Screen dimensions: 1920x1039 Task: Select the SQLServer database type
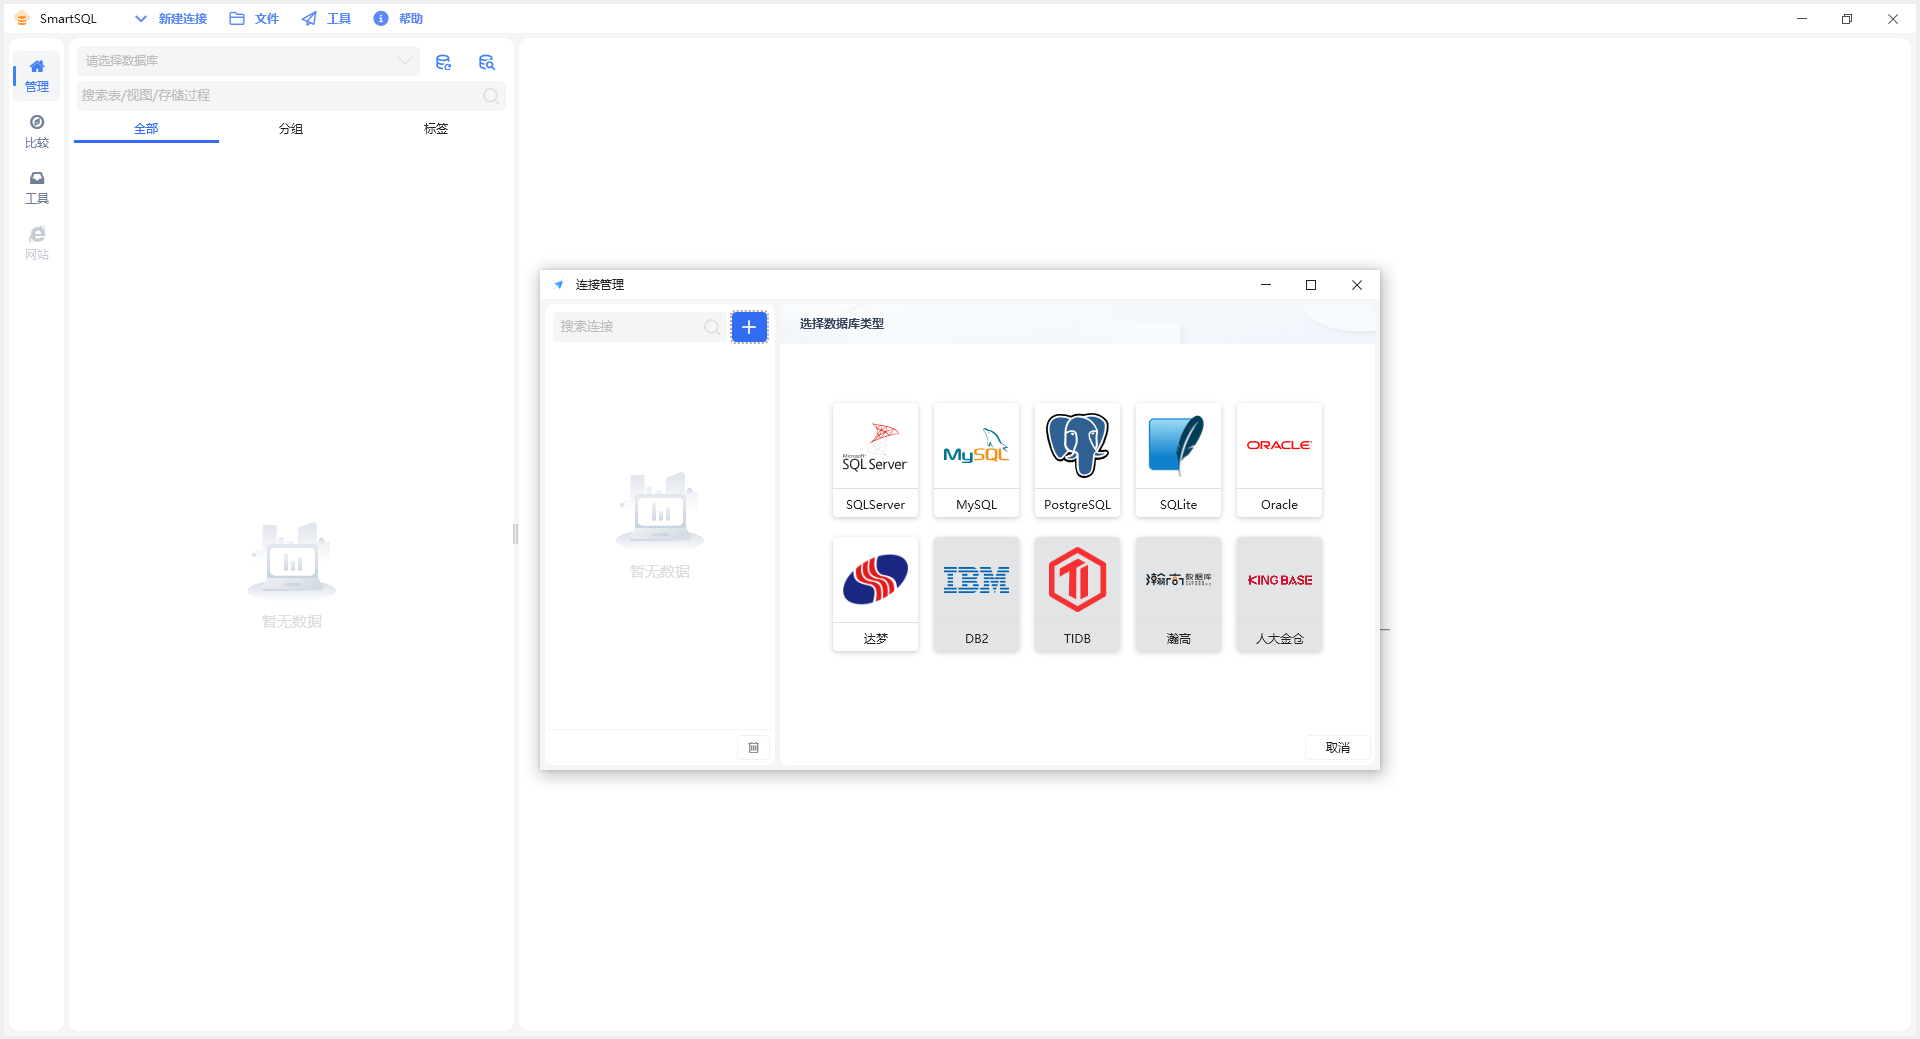tap(875, 460)
